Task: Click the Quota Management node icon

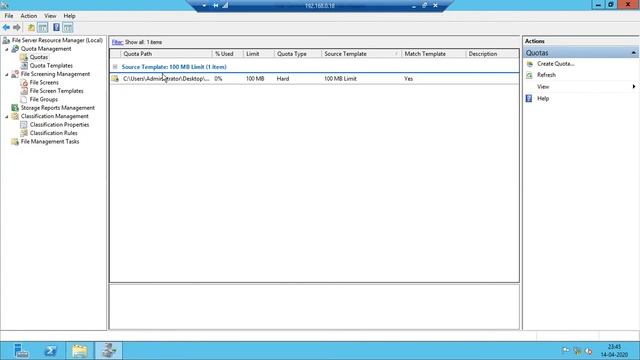Action: coord(15,49)
